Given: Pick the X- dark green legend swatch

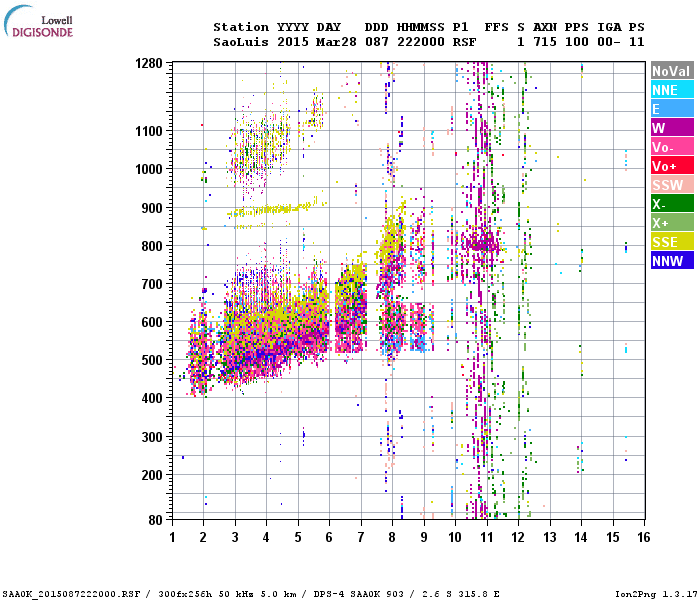Looking at the screenshot, I should (x=672, y=204).
